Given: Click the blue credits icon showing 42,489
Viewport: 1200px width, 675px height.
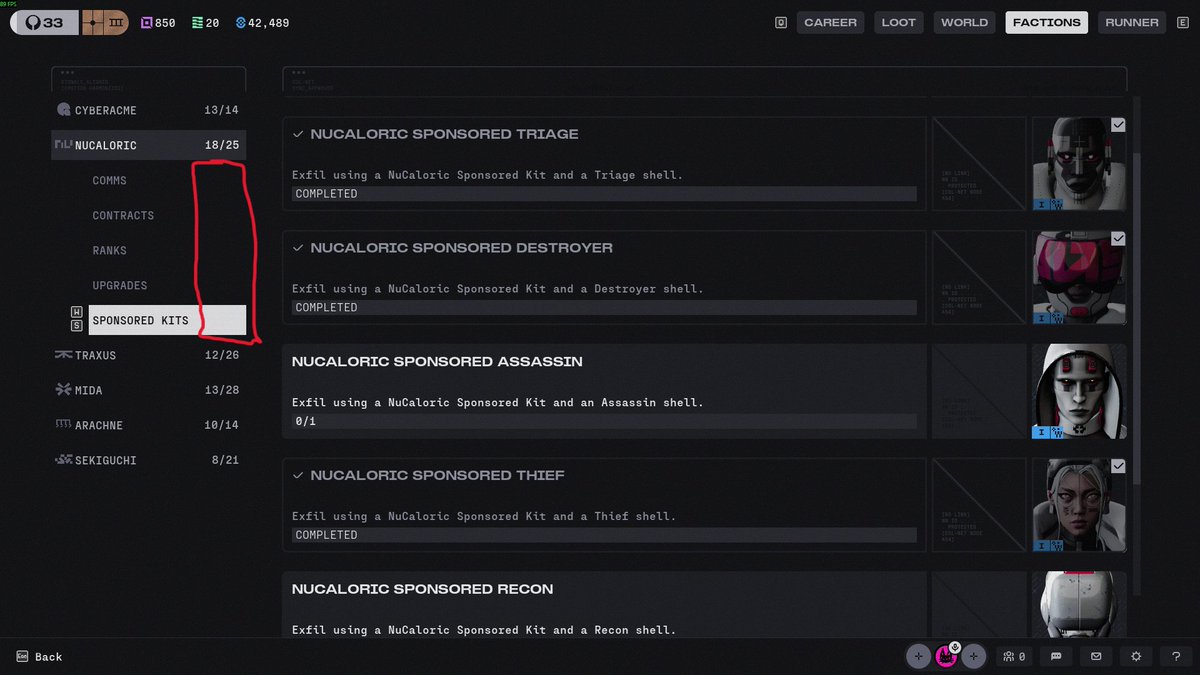Looking at the screenshot, I should pos(241,22).
